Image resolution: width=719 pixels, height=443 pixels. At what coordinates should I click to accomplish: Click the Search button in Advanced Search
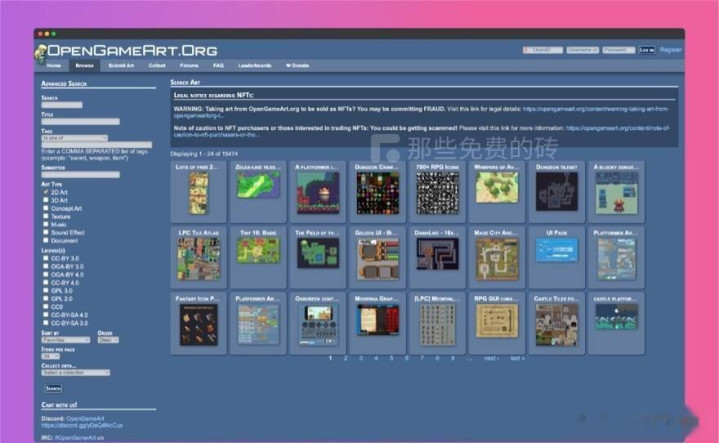pos(53,388)
